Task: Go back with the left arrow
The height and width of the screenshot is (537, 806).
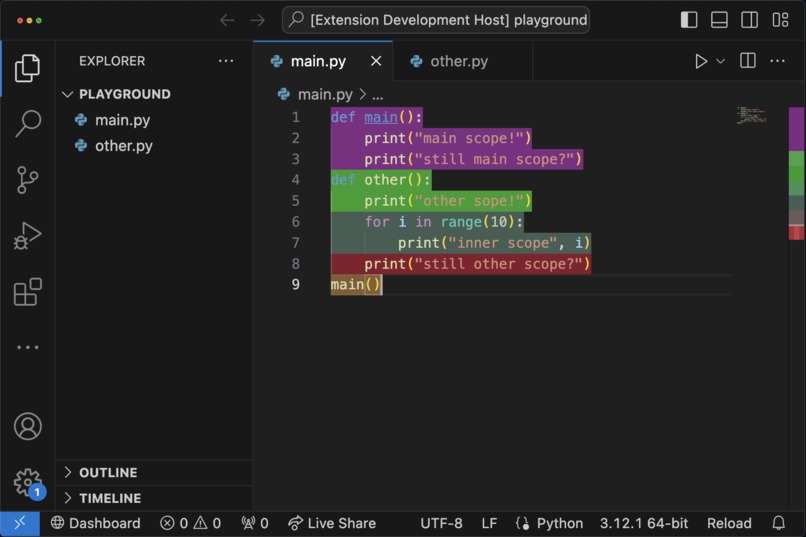Action: click(x=227, y=20)
